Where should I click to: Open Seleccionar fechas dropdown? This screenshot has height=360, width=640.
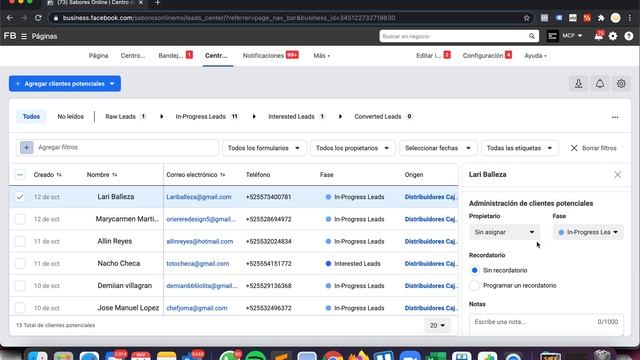[x=438, y=148]
